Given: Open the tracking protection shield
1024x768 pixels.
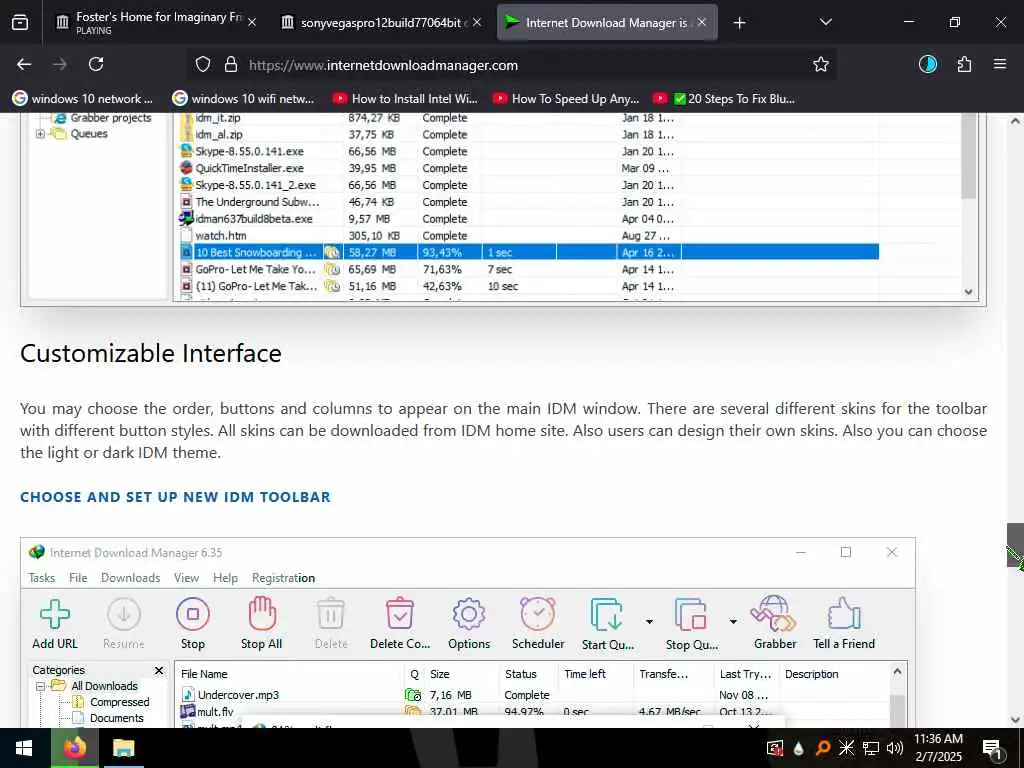Looking at the screenshot, I should pyautogui.click(x=203, y=65).
